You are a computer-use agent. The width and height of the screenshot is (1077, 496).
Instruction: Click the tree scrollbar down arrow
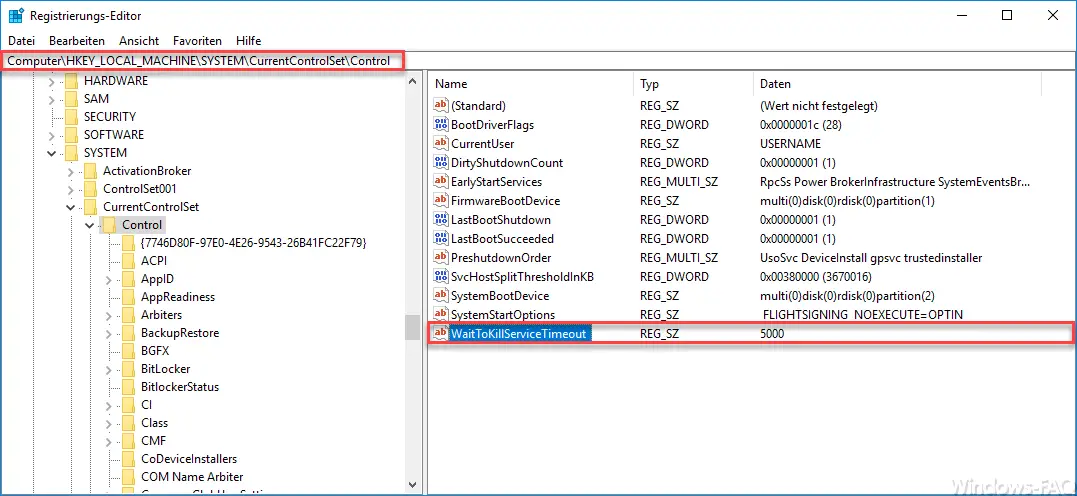[412, 484]
